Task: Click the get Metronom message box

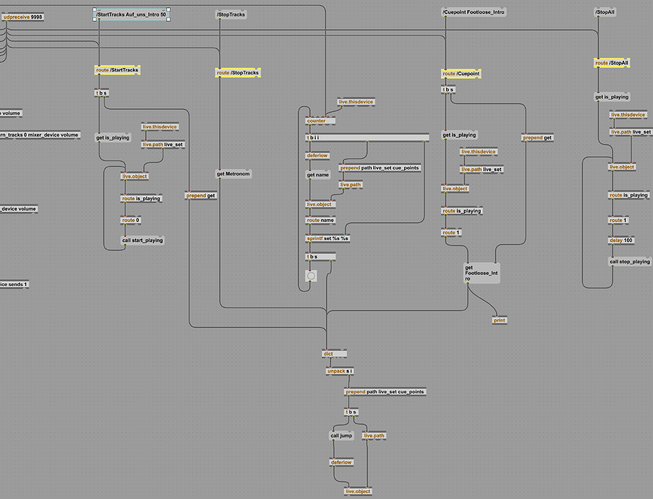Action: [233, 173]
